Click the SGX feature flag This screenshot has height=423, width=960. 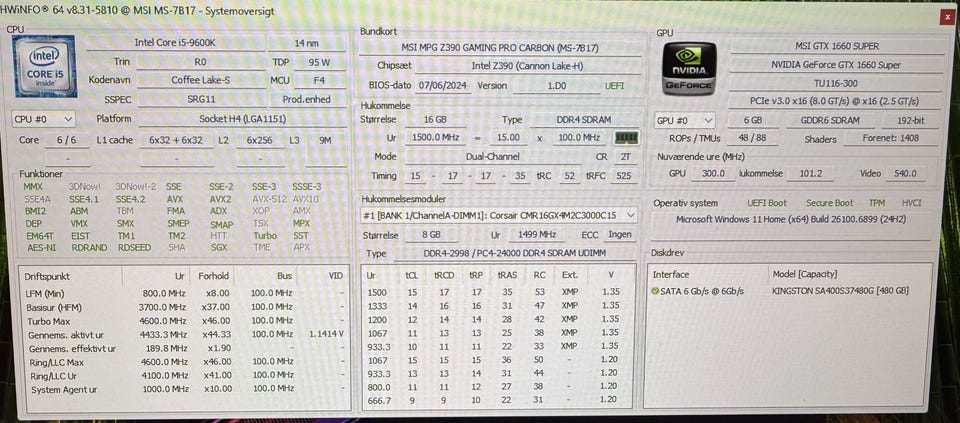click(x=219, y=248)
